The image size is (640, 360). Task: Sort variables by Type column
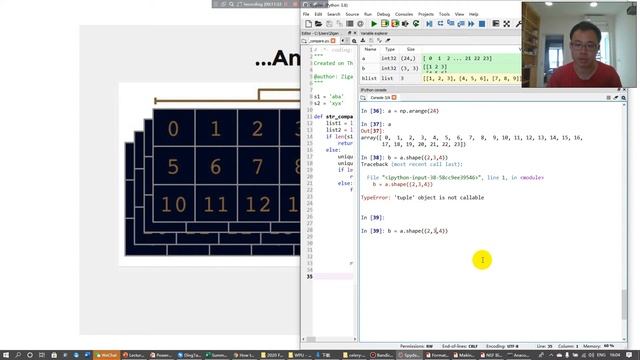pyautogui.click(x=390, y=49)
